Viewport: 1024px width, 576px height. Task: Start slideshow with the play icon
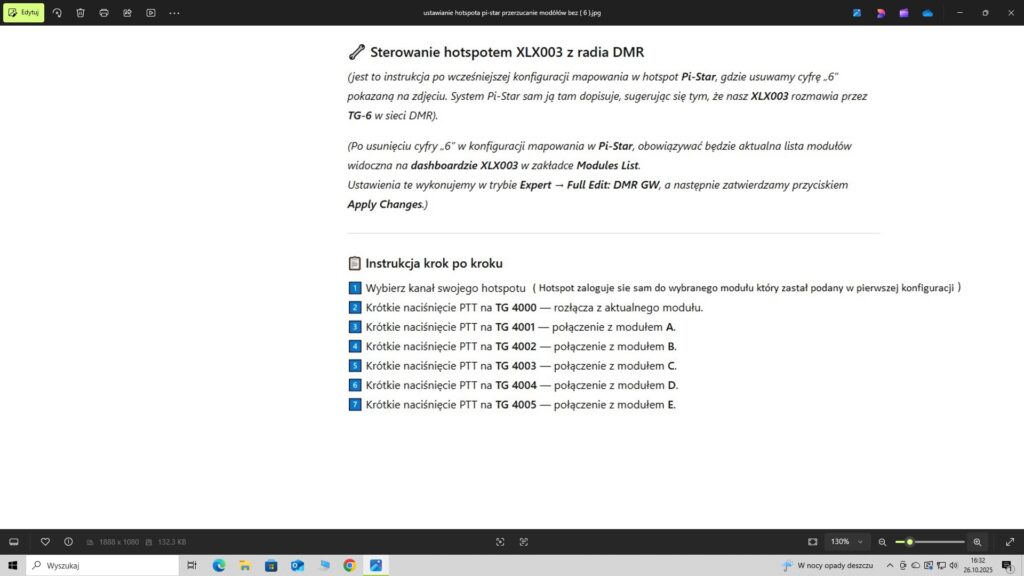(x=151, y=13)
